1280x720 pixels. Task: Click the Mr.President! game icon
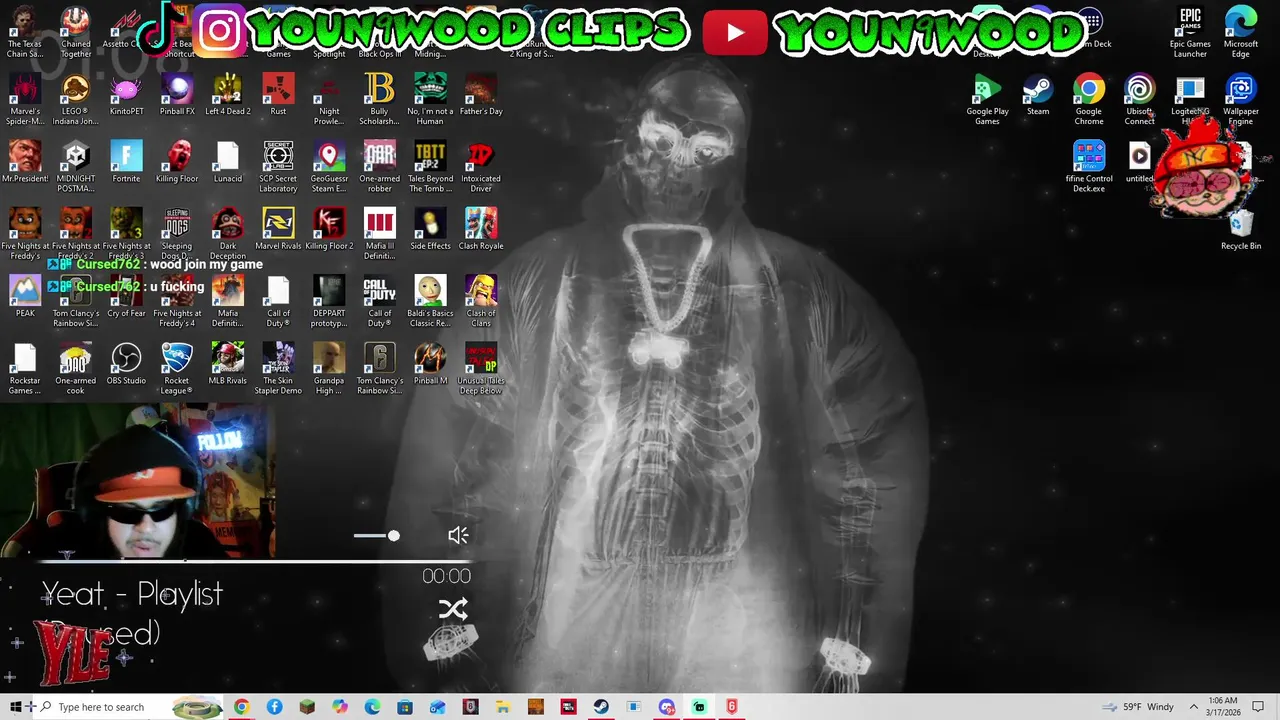point(25,162)
